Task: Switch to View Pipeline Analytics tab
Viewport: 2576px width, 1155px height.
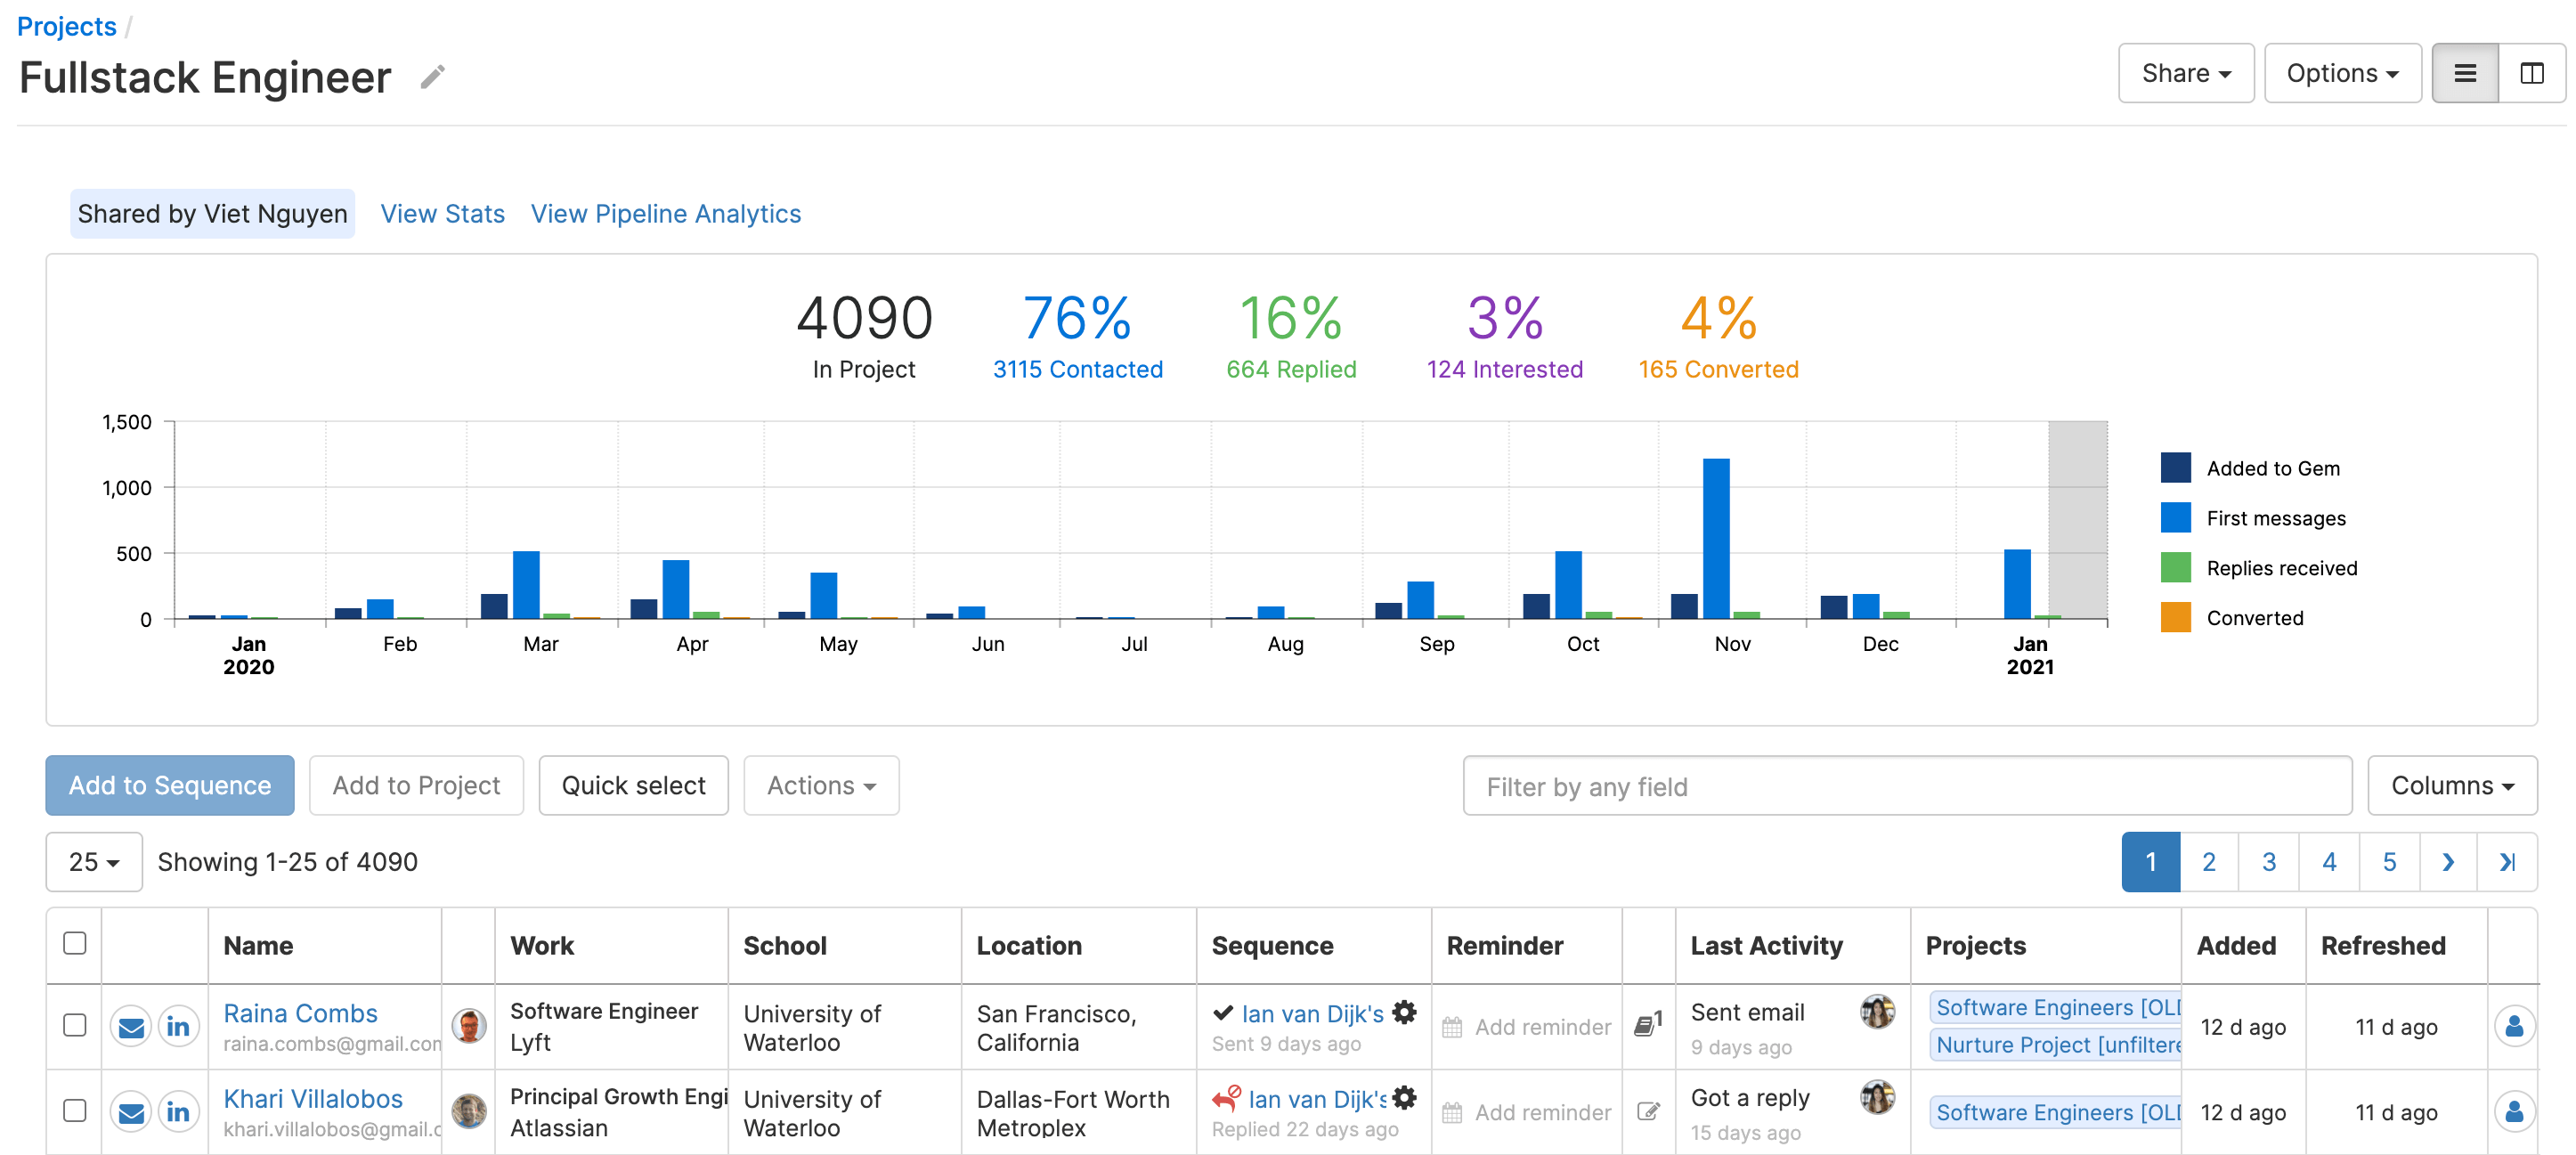Action: pyautogui.click(x=665, y=214)
